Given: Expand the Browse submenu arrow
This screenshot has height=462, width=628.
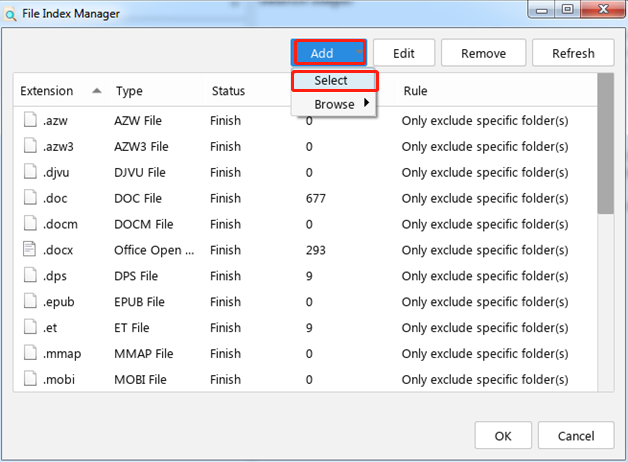Looking at the screenshot, I should click(366, 103).
